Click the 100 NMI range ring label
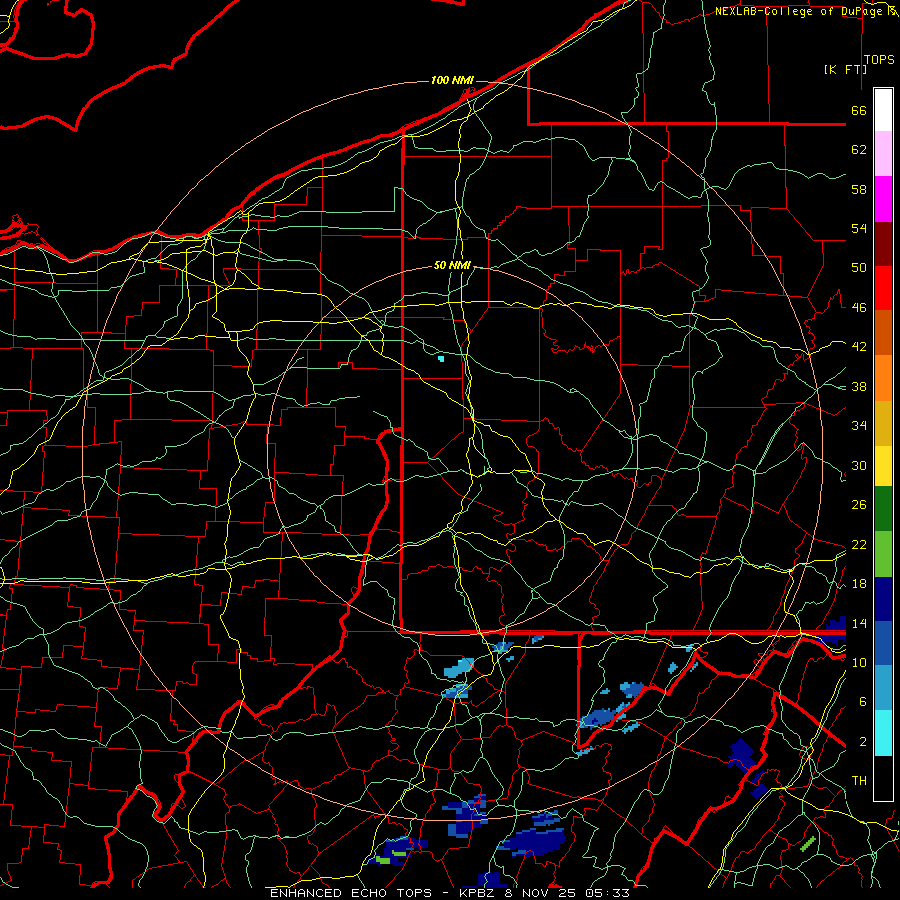900x900 pixels. 452,80
